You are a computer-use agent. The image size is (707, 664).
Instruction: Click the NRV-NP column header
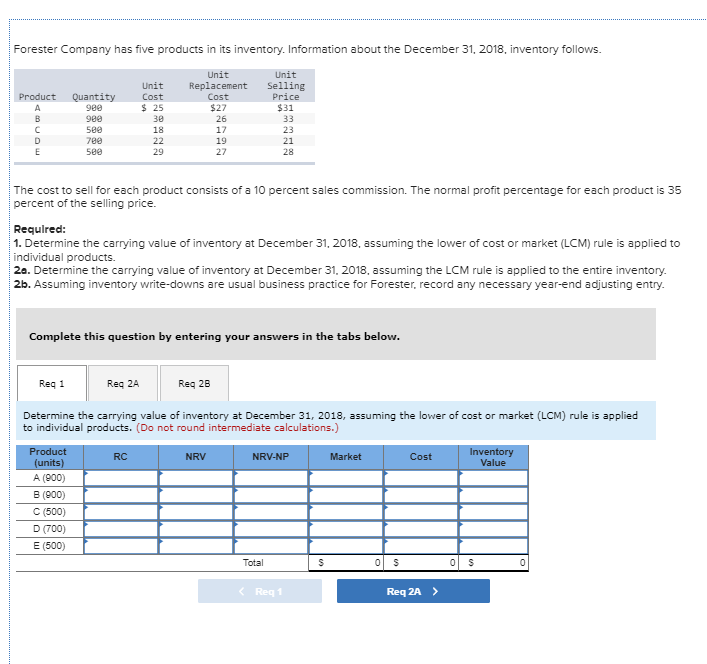[271, 457]
